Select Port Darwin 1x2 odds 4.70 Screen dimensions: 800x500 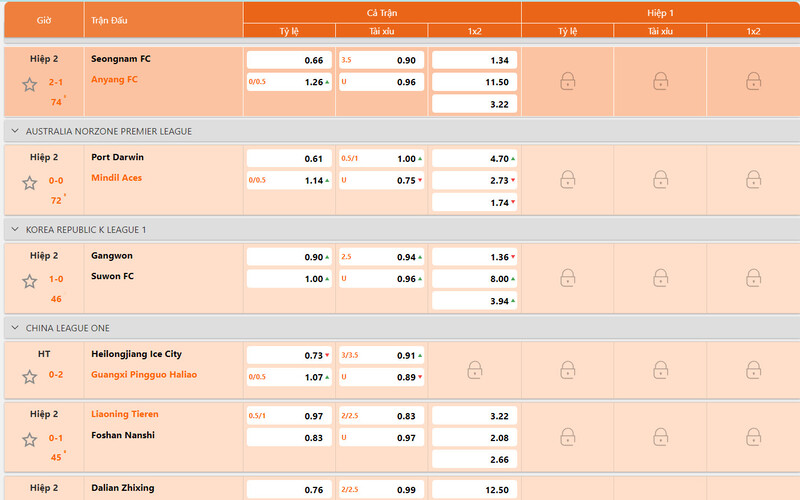click(x=474, y=159)
